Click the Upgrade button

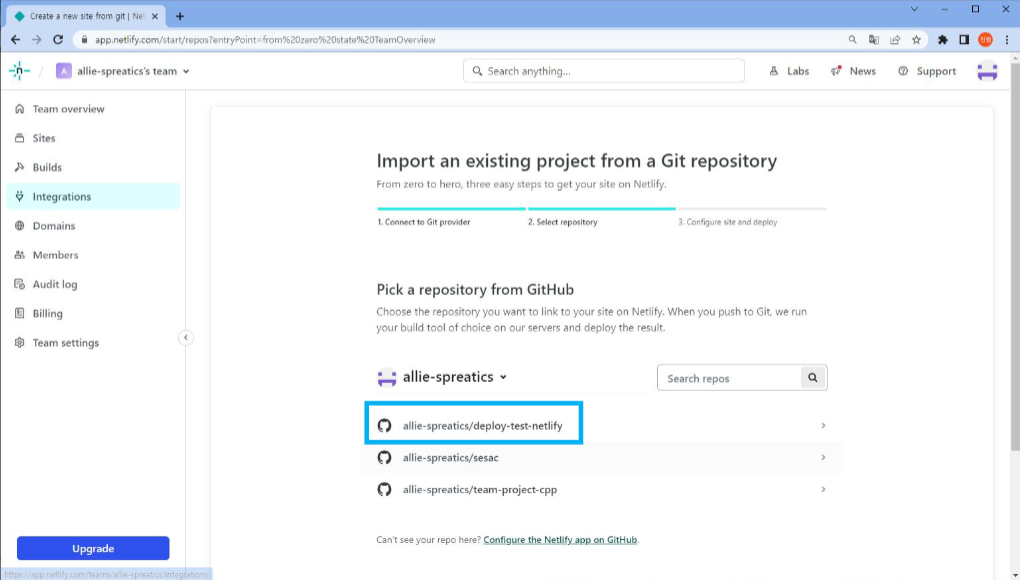(x=93, y=548)
